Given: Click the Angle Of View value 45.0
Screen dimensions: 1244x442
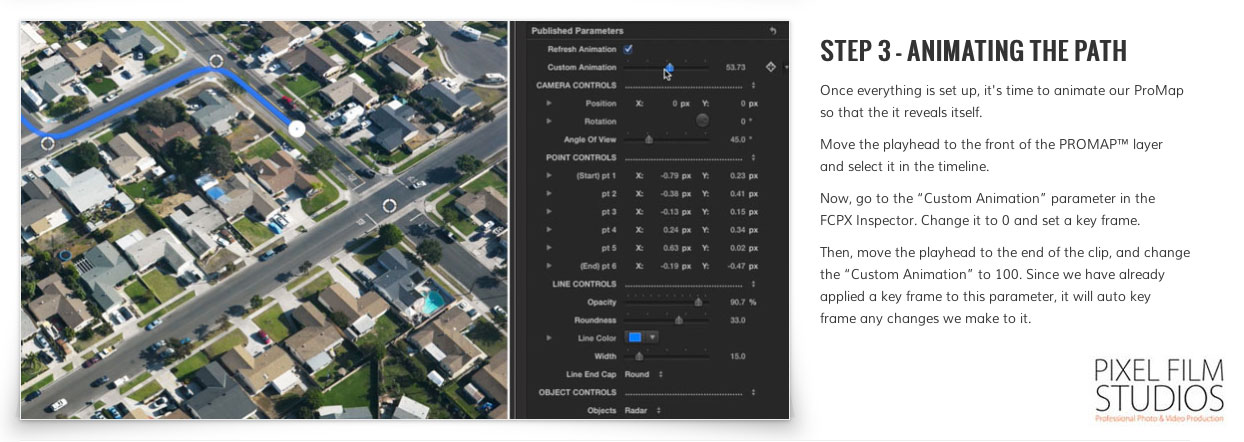Looking at the screenshot, I should click(x=738, y=140).
